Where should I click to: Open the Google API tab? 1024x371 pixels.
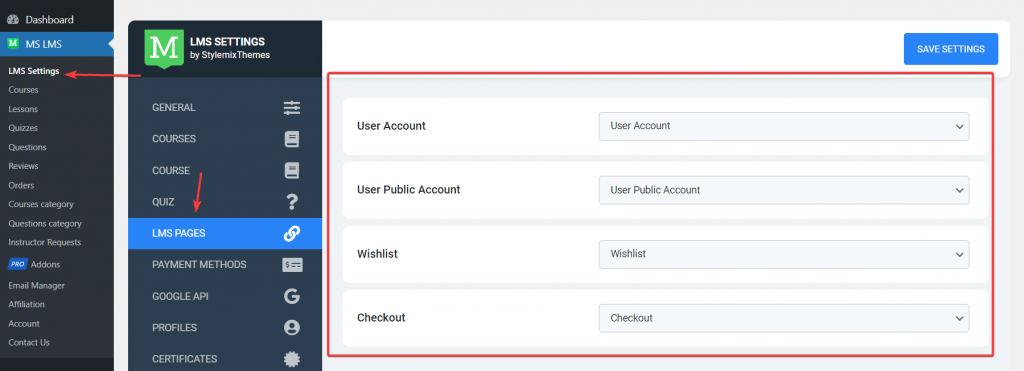click(x=225, y=296)
